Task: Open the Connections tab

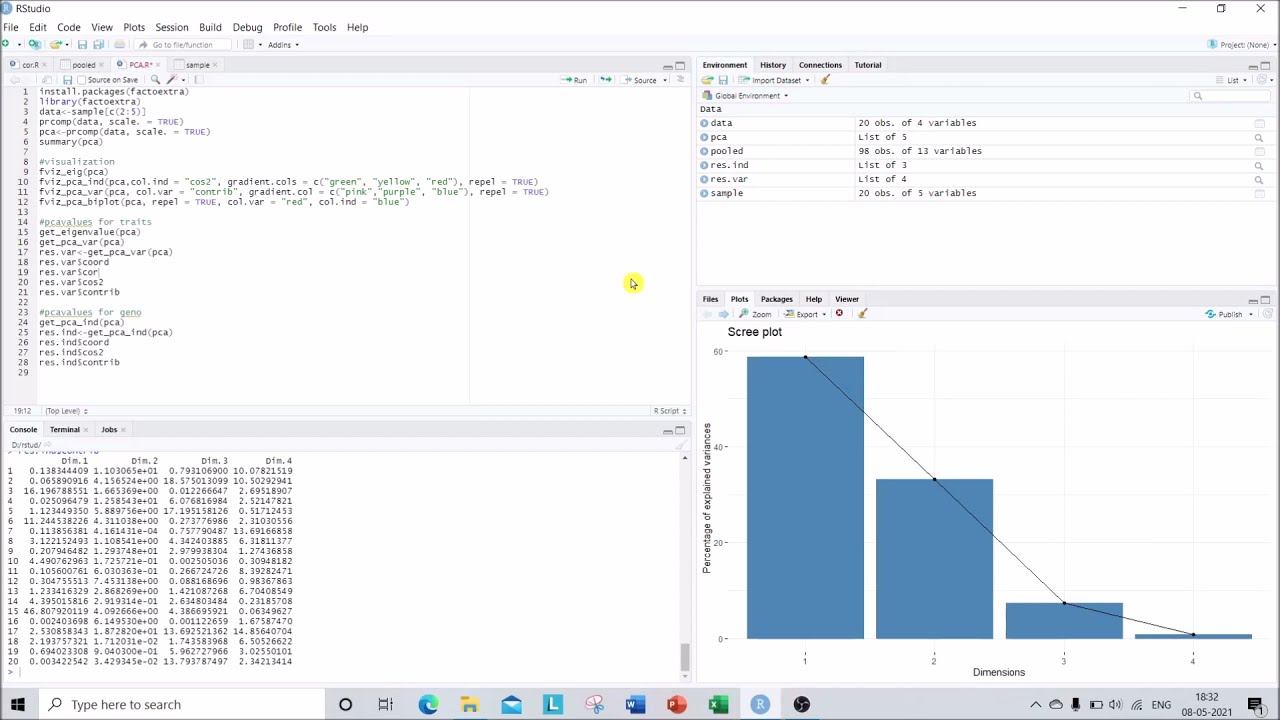Action: point(820,65)
